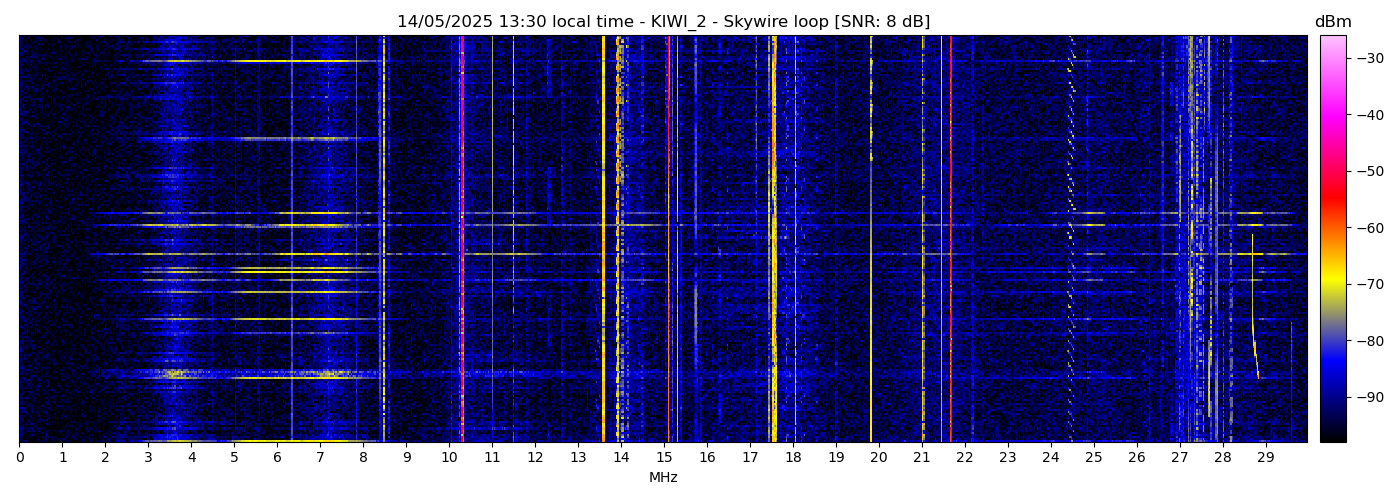This screenshot has height=500, width=1400.
Task: Click the red carrier line near 21.7 MHz
Action: (x=950, y=238)
